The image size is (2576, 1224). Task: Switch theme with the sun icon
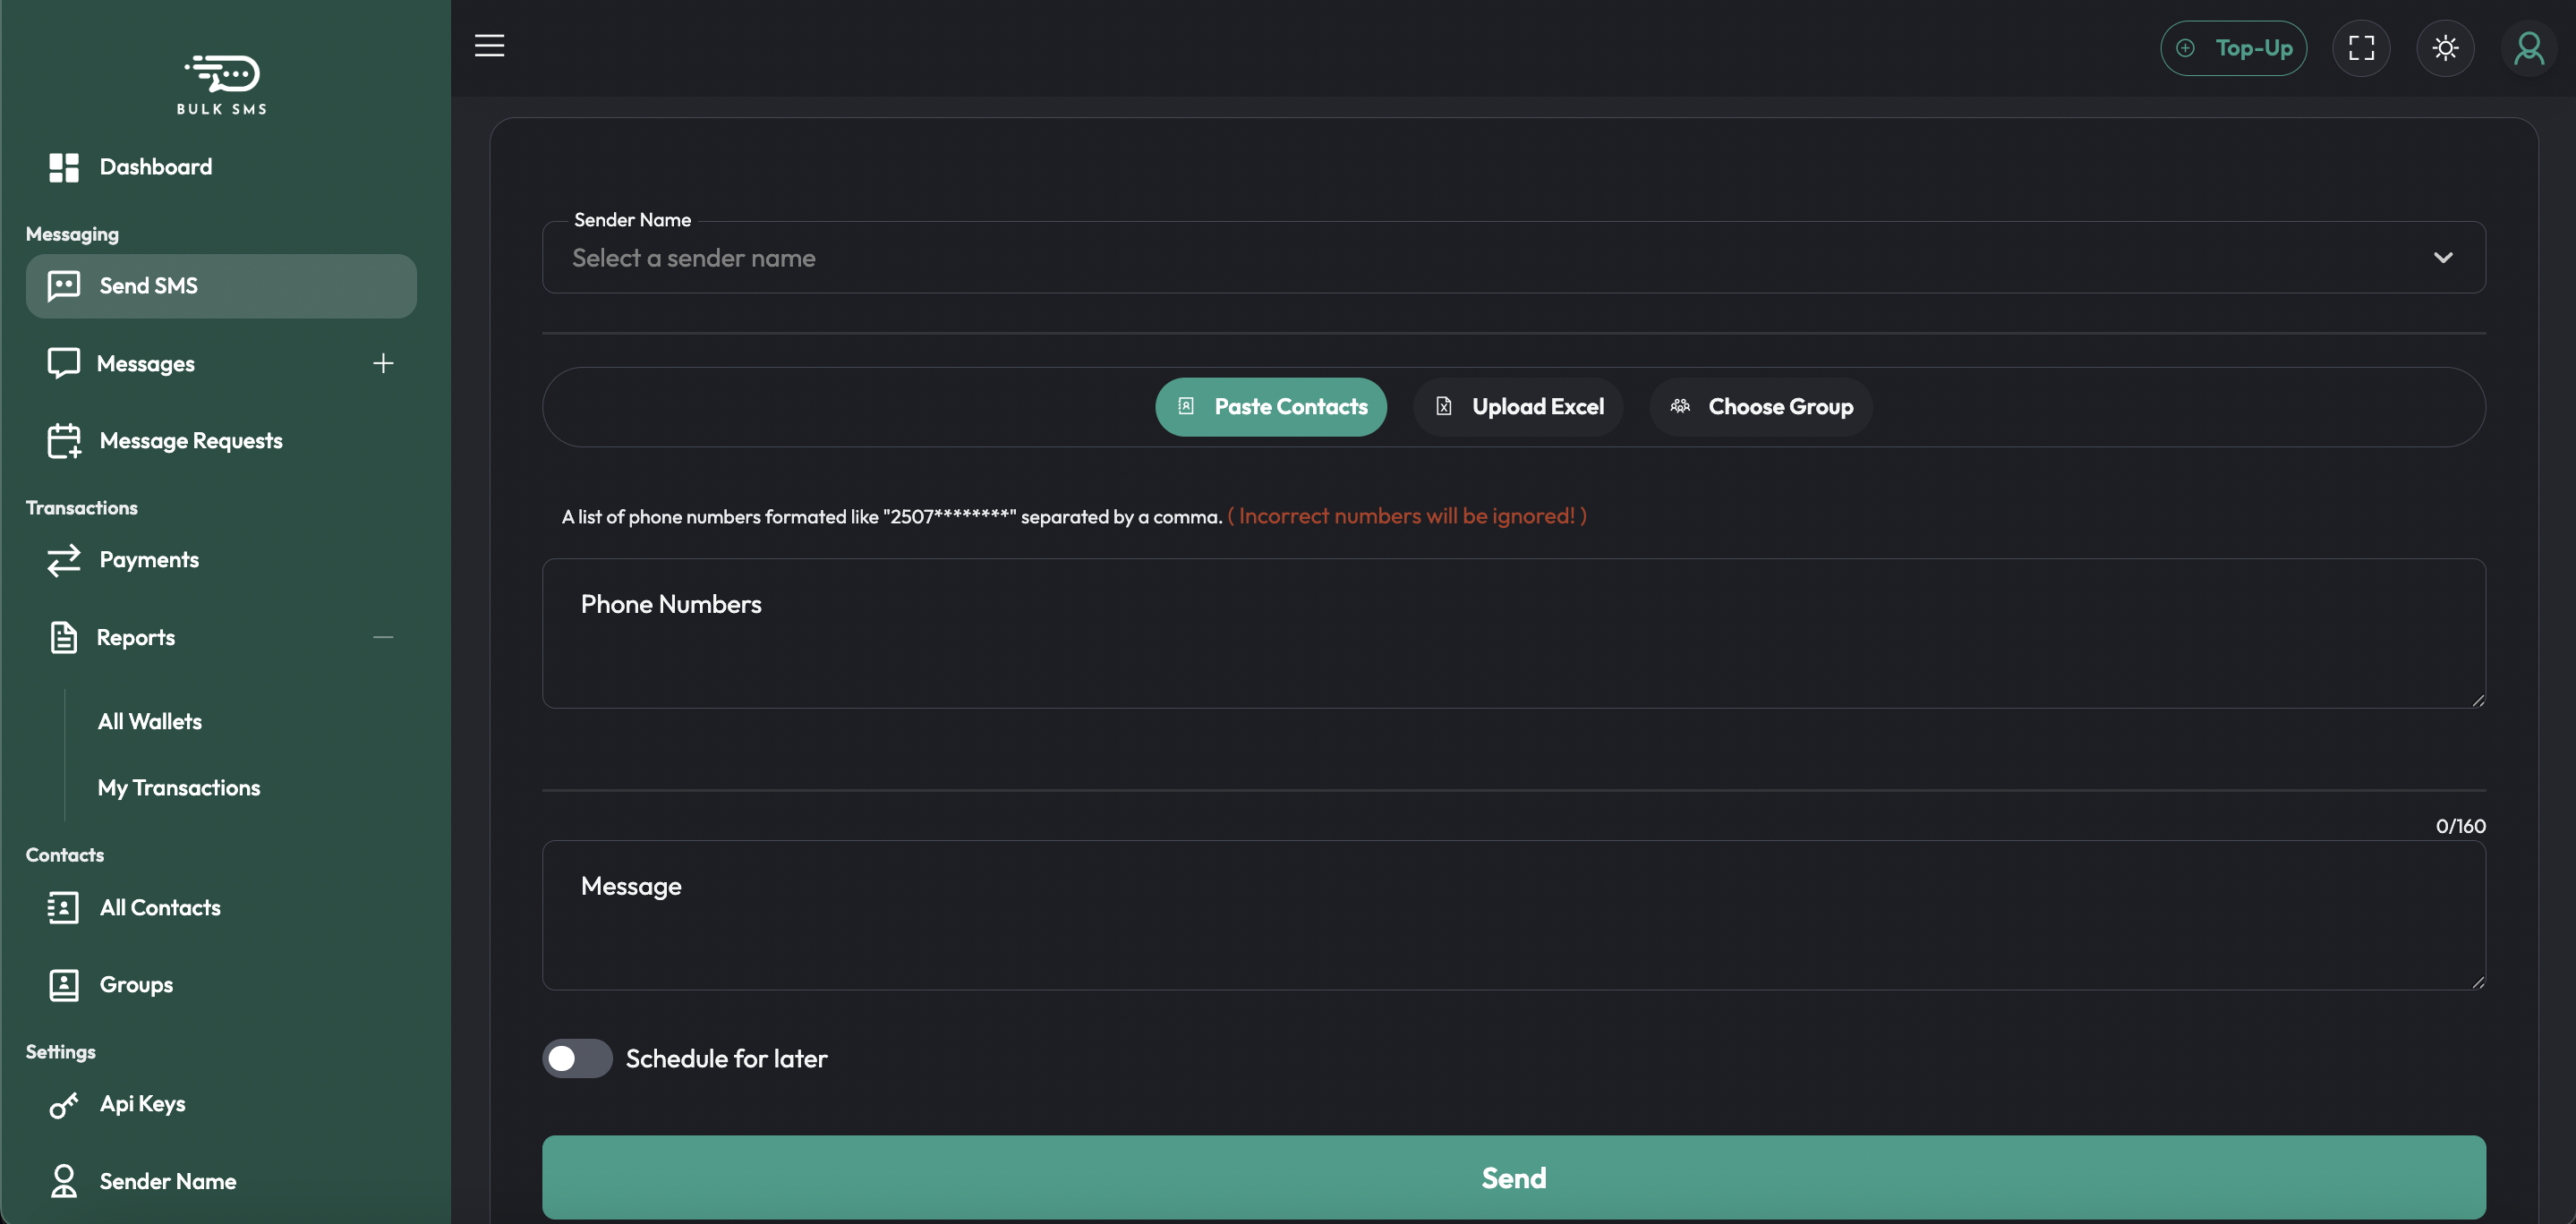tap(2445, 48)
